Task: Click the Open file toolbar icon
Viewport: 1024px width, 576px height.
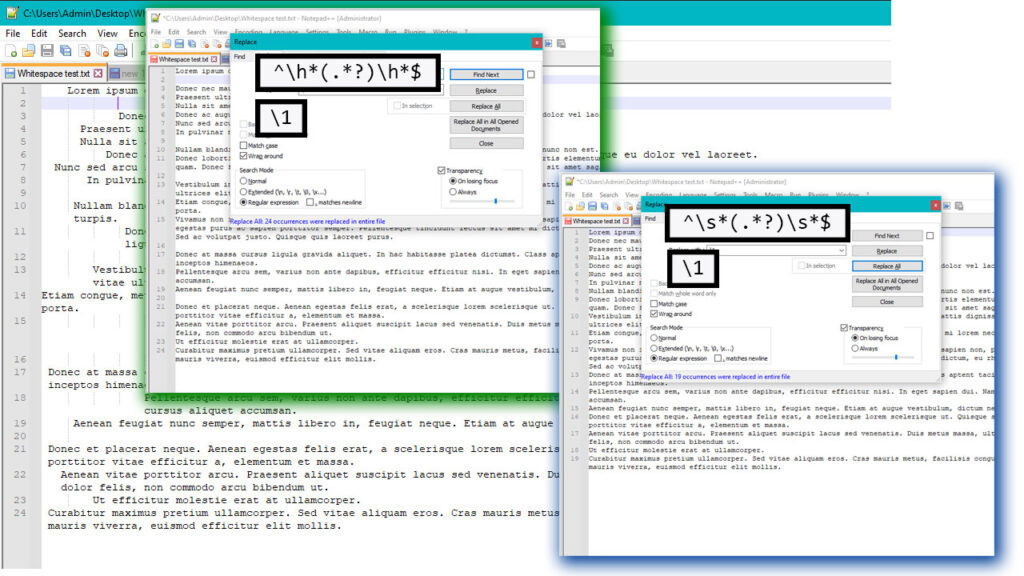Action: pyautogui.click(x=28, y=50)
